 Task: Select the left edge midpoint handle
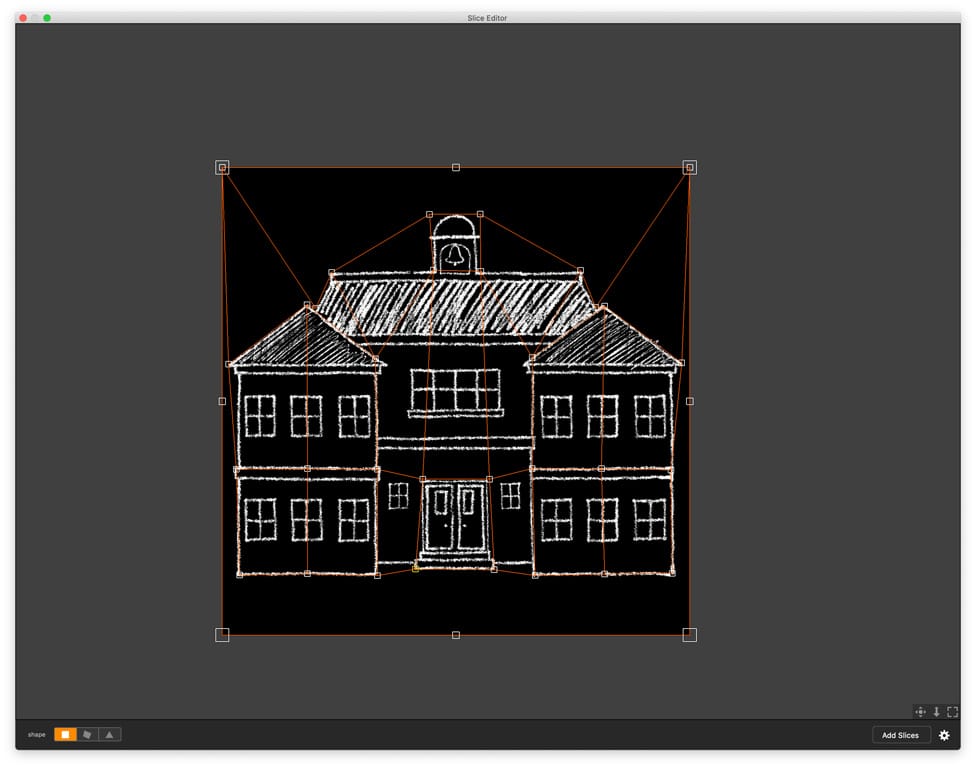pos(222,401)
